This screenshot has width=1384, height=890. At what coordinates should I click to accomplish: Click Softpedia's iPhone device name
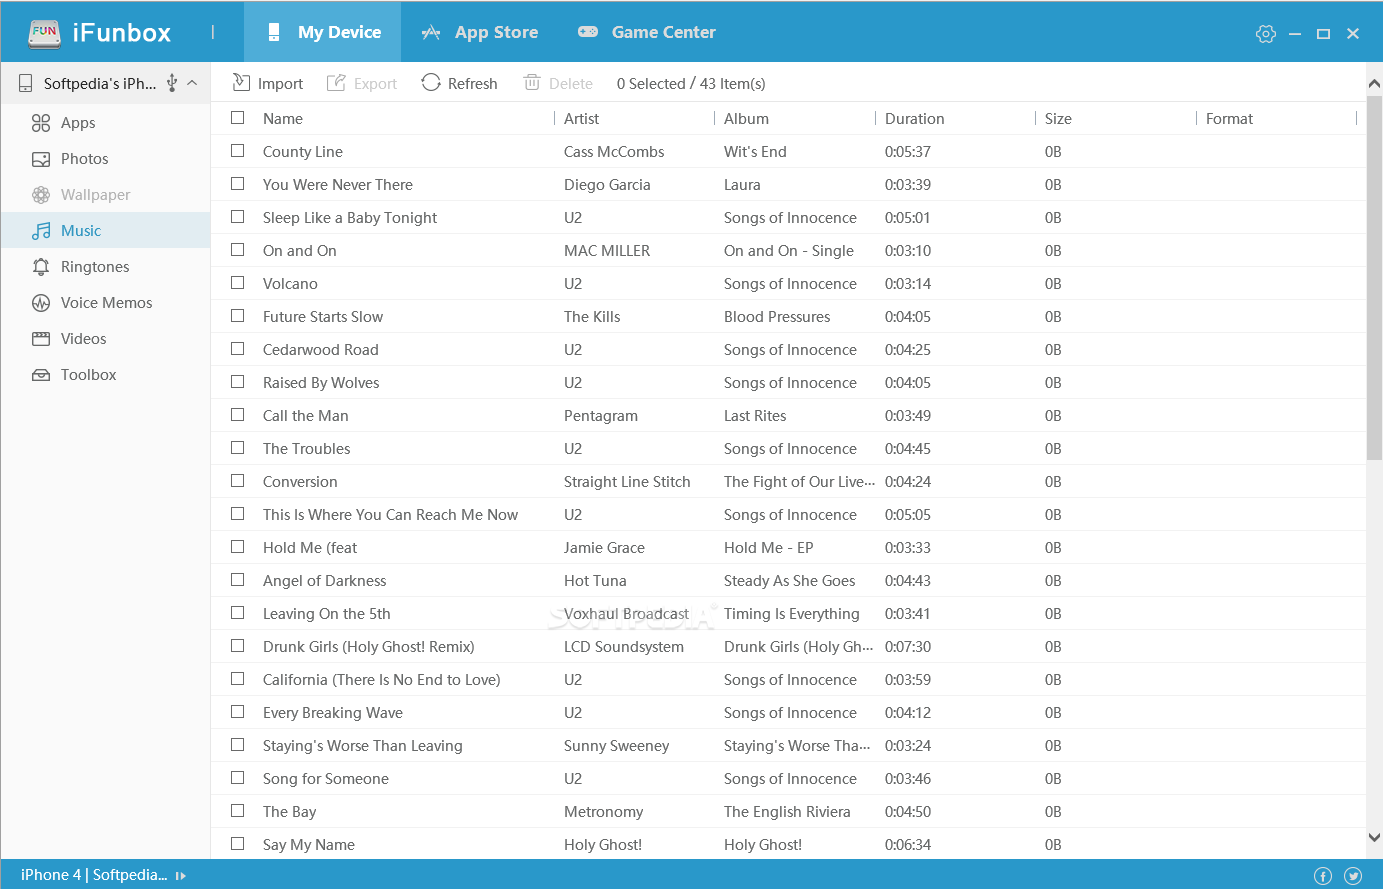(x=100, y=84)
